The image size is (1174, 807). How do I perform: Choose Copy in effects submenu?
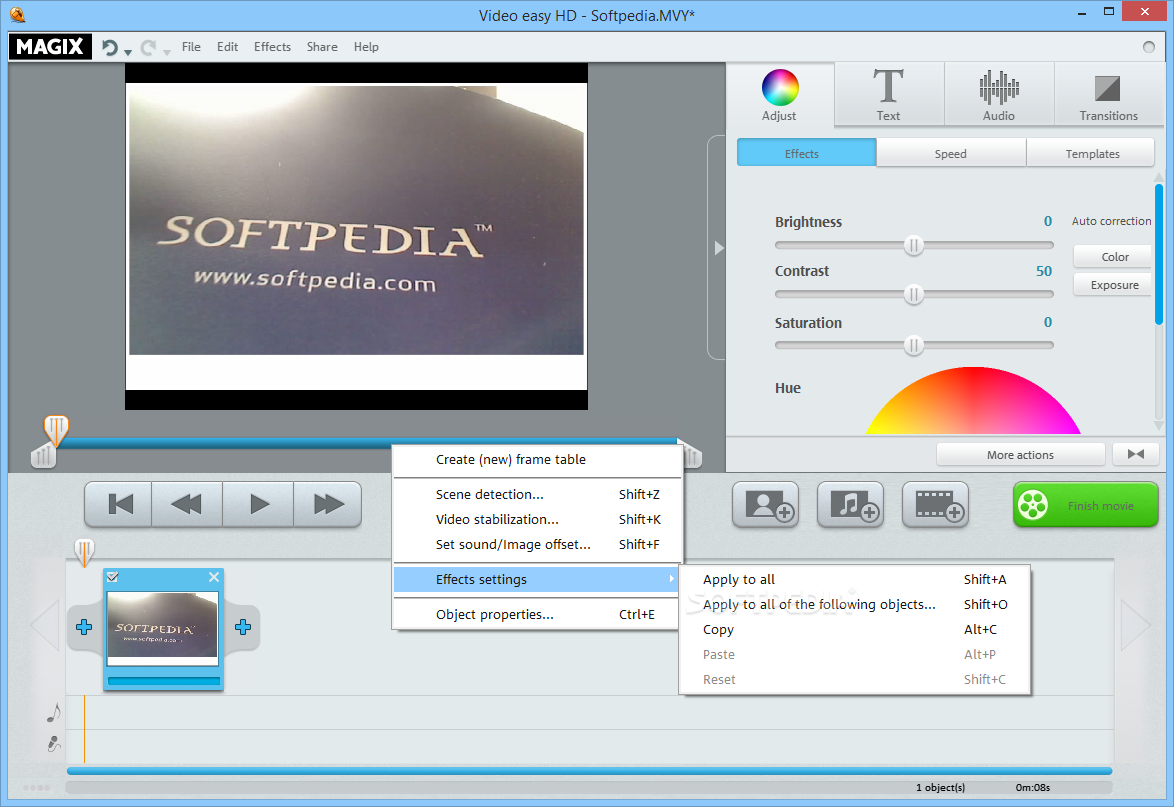click(854, 630)
